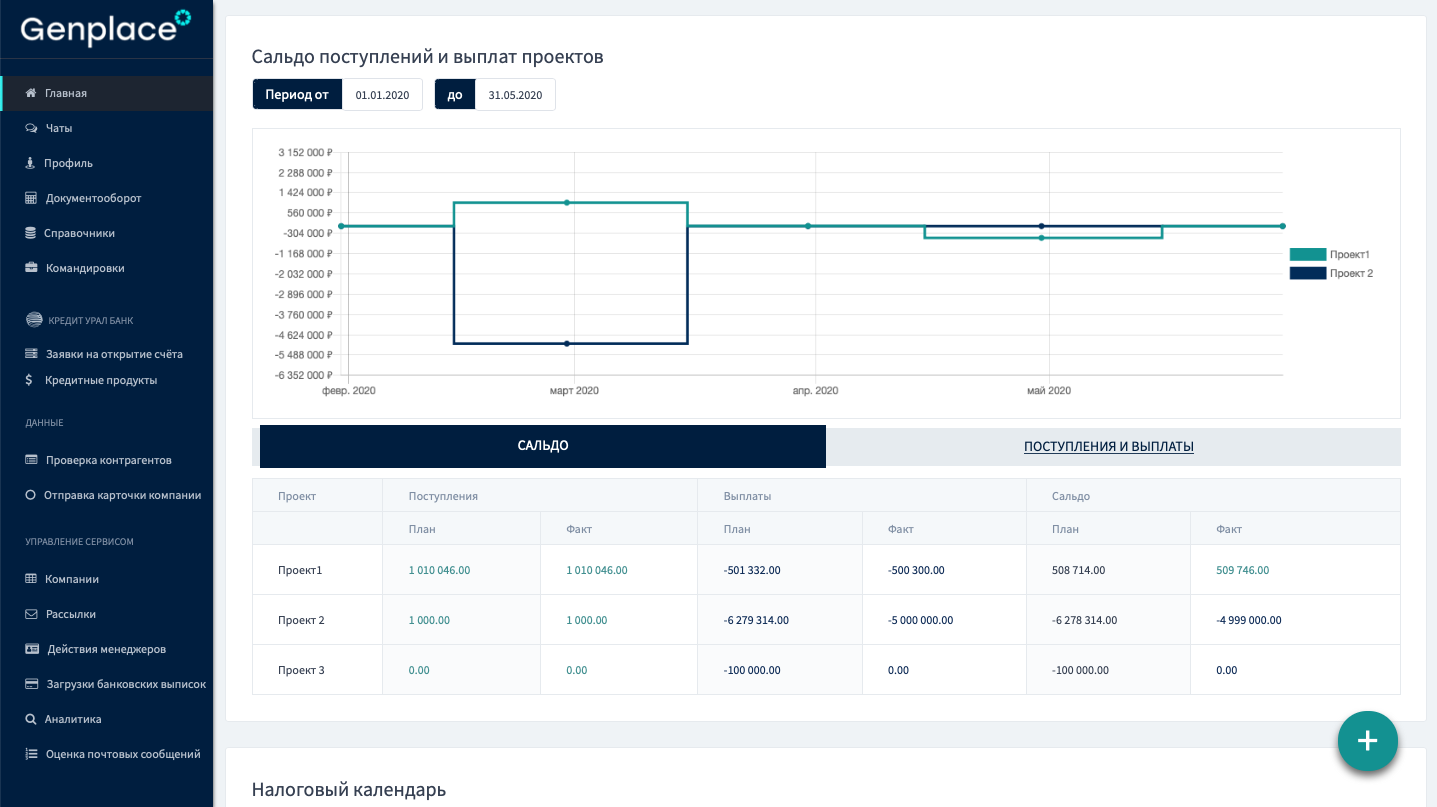Click the Проект1 point below май 2020 line

tap(1041, 238)
